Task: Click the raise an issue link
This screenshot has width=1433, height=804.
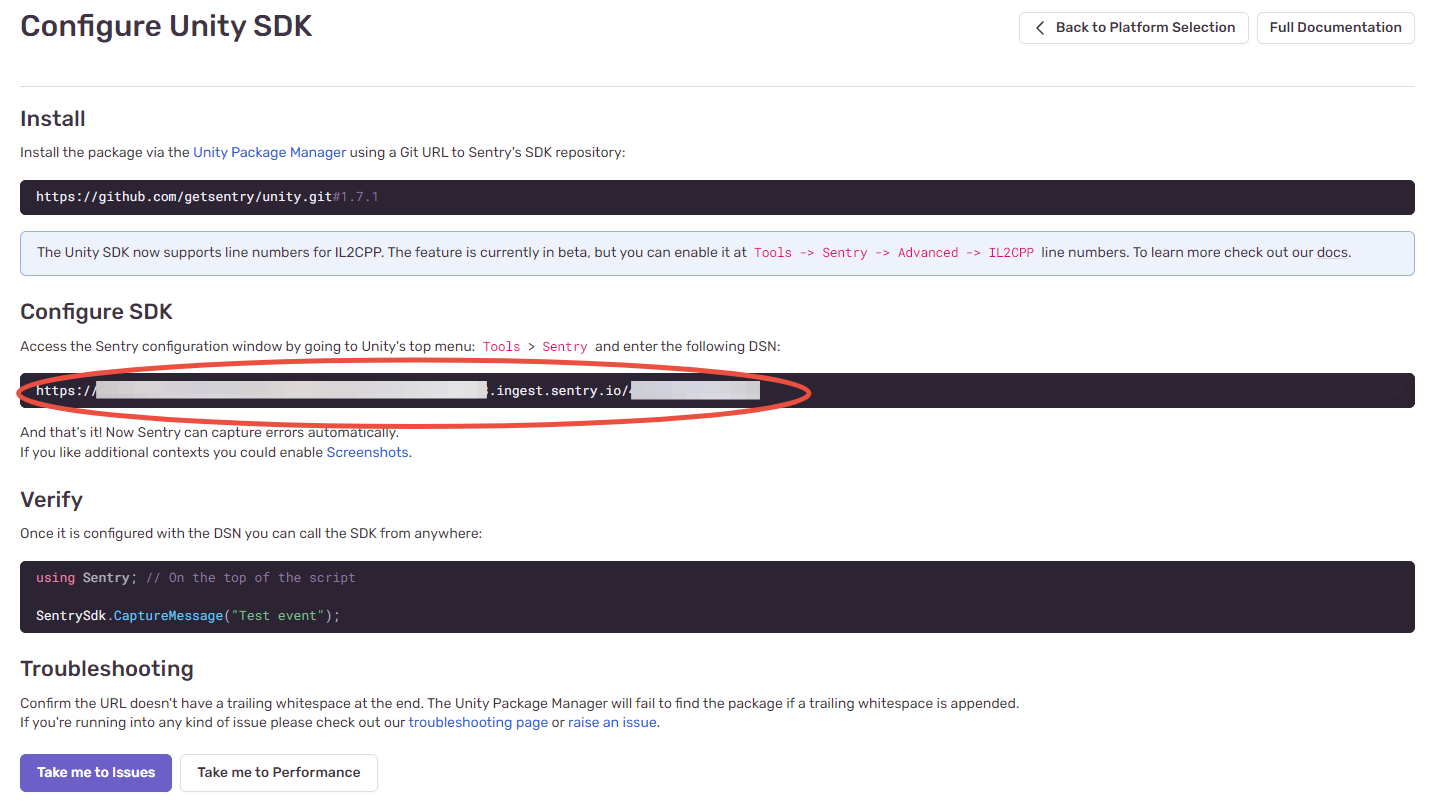Action: 612,722
